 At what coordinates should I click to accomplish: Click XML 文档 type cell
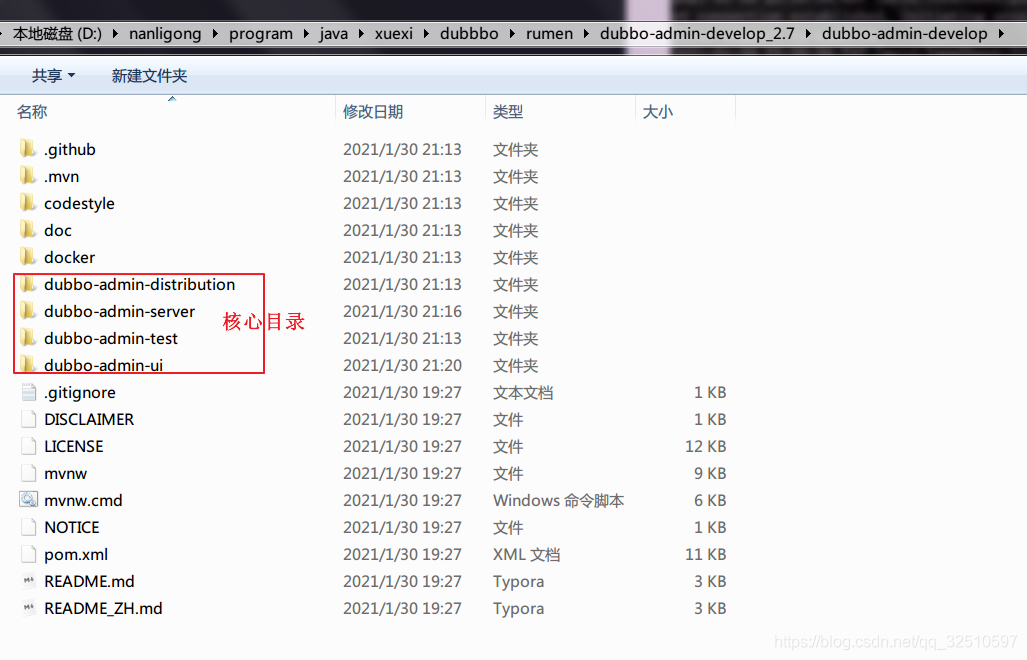[x=526, y=555]
